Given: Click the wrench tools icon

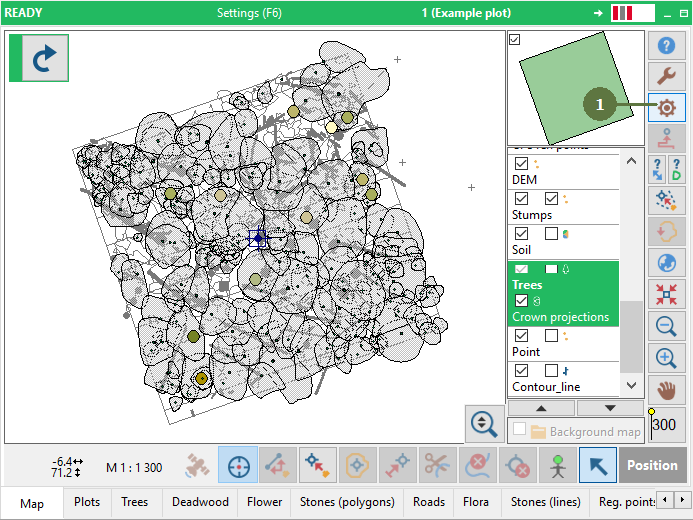Looking at the screenshot, I should click(x=667, y=76).
